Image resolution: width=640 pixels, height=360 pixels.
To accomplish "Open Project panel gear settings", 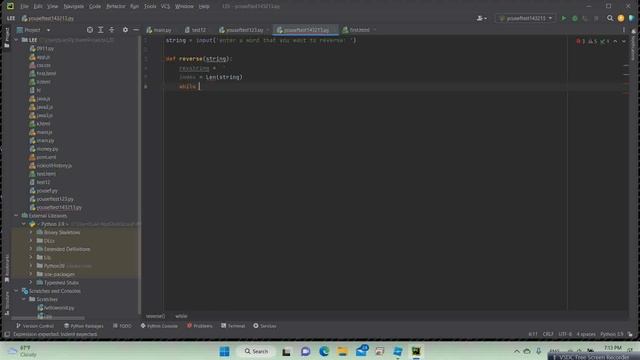I will 125,30.
